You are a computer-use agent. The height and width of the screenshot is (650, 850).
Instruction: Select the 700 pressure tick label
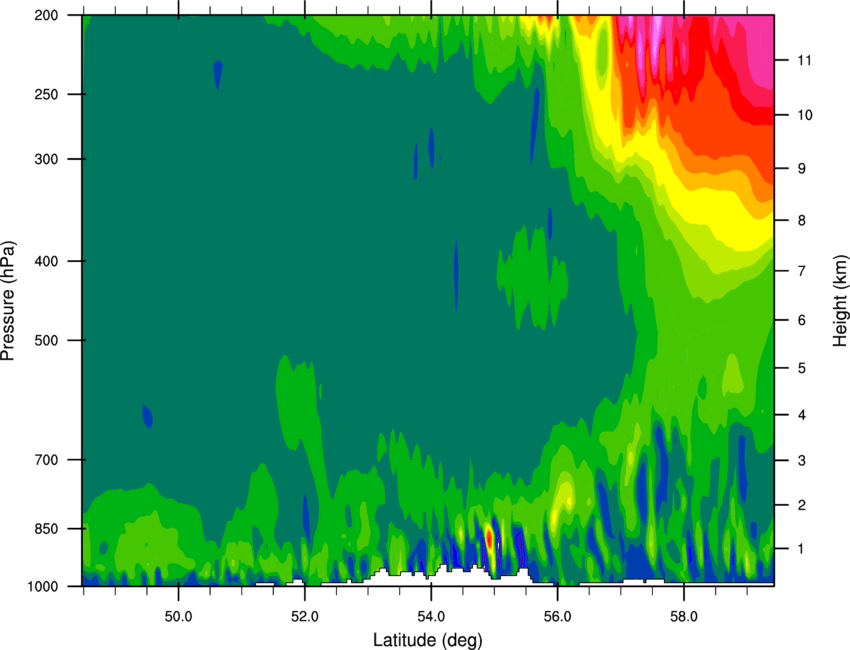click(47, 460)
